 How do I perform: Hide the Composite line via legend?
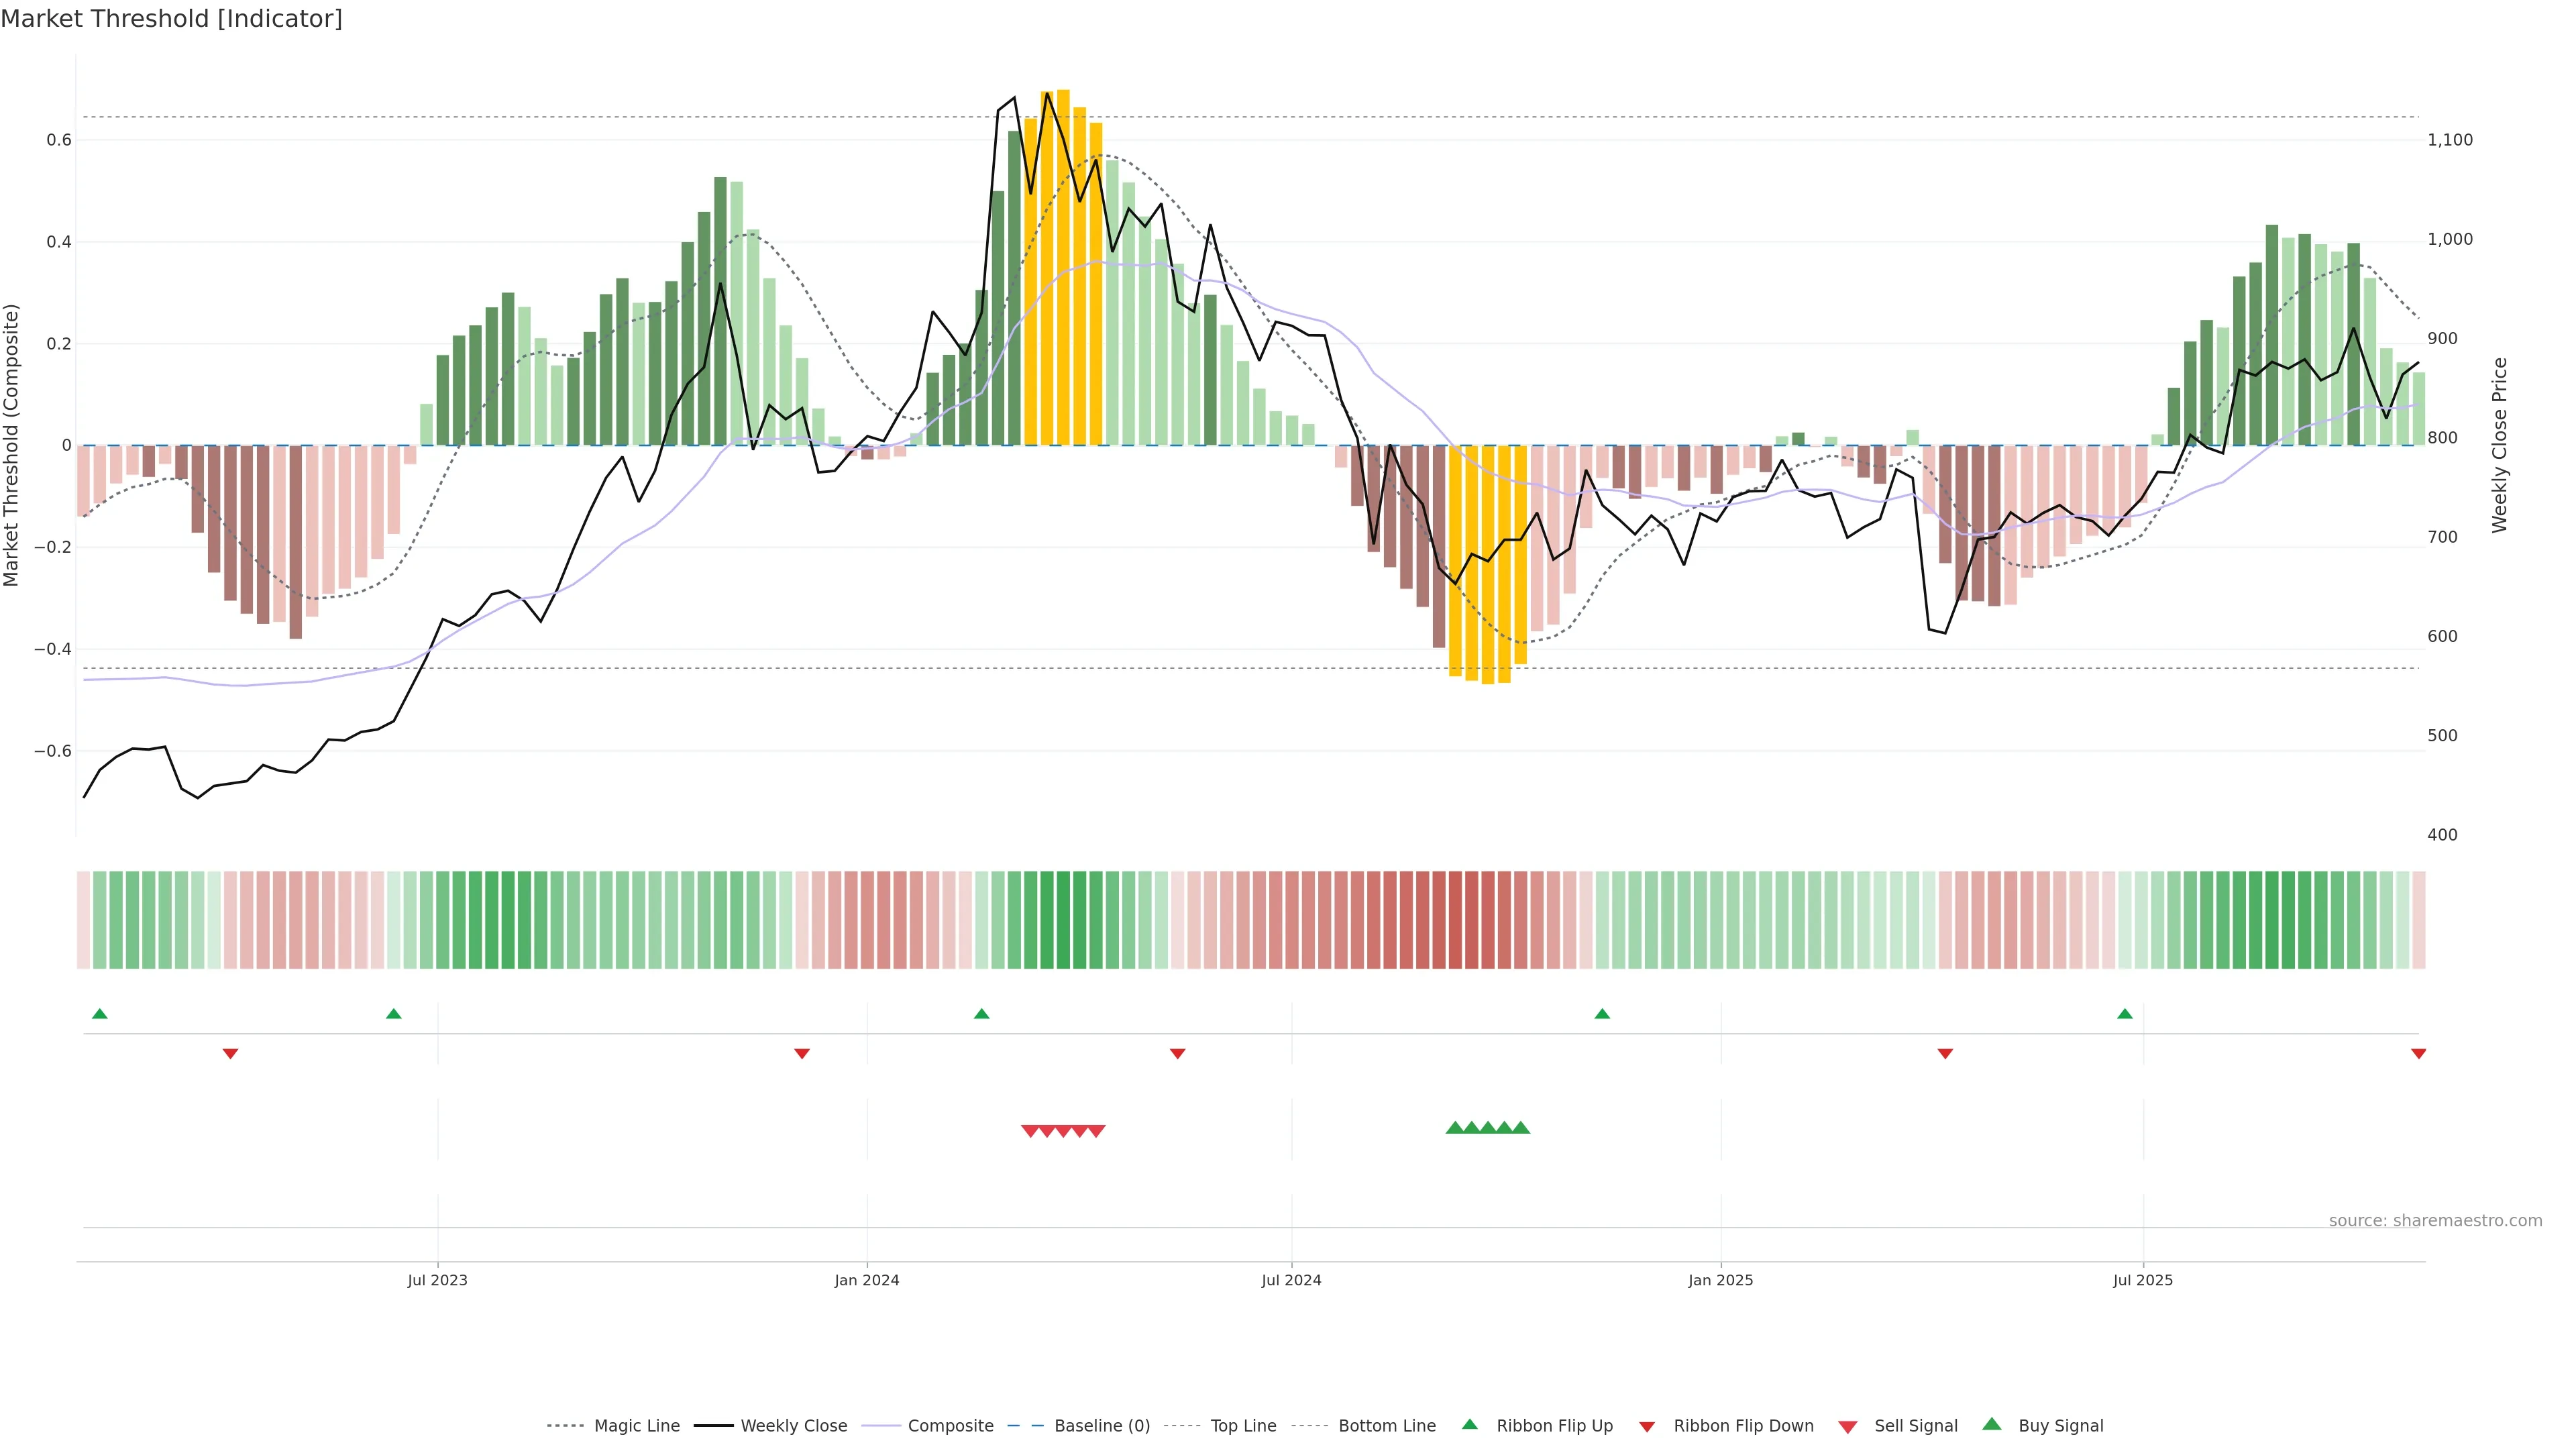[x=950, y=1426]
